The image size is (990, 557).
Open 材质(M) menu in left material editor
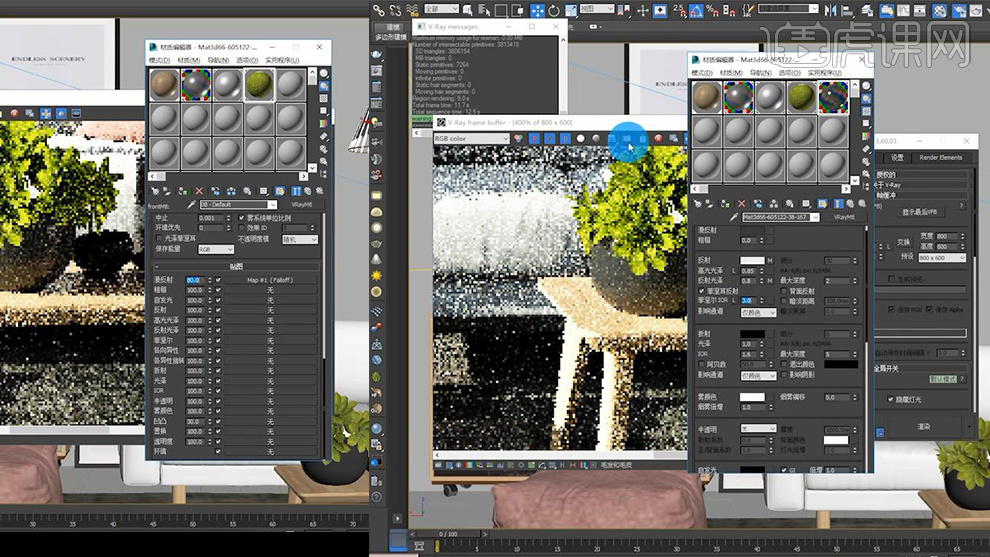[189, 60]
